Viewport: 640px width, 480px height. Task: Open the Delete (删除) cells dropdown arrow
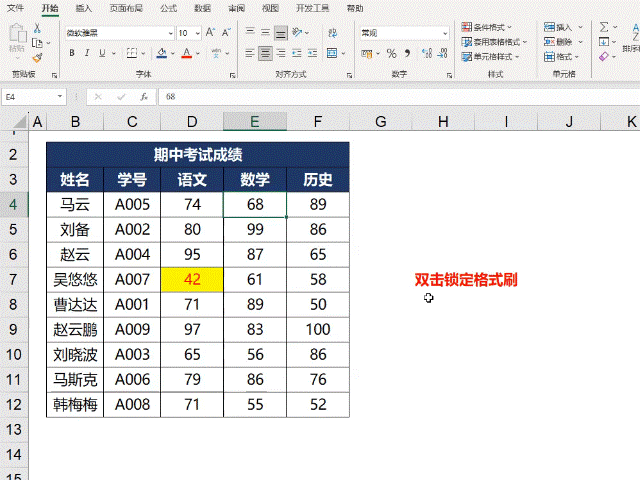coord(580,42)
